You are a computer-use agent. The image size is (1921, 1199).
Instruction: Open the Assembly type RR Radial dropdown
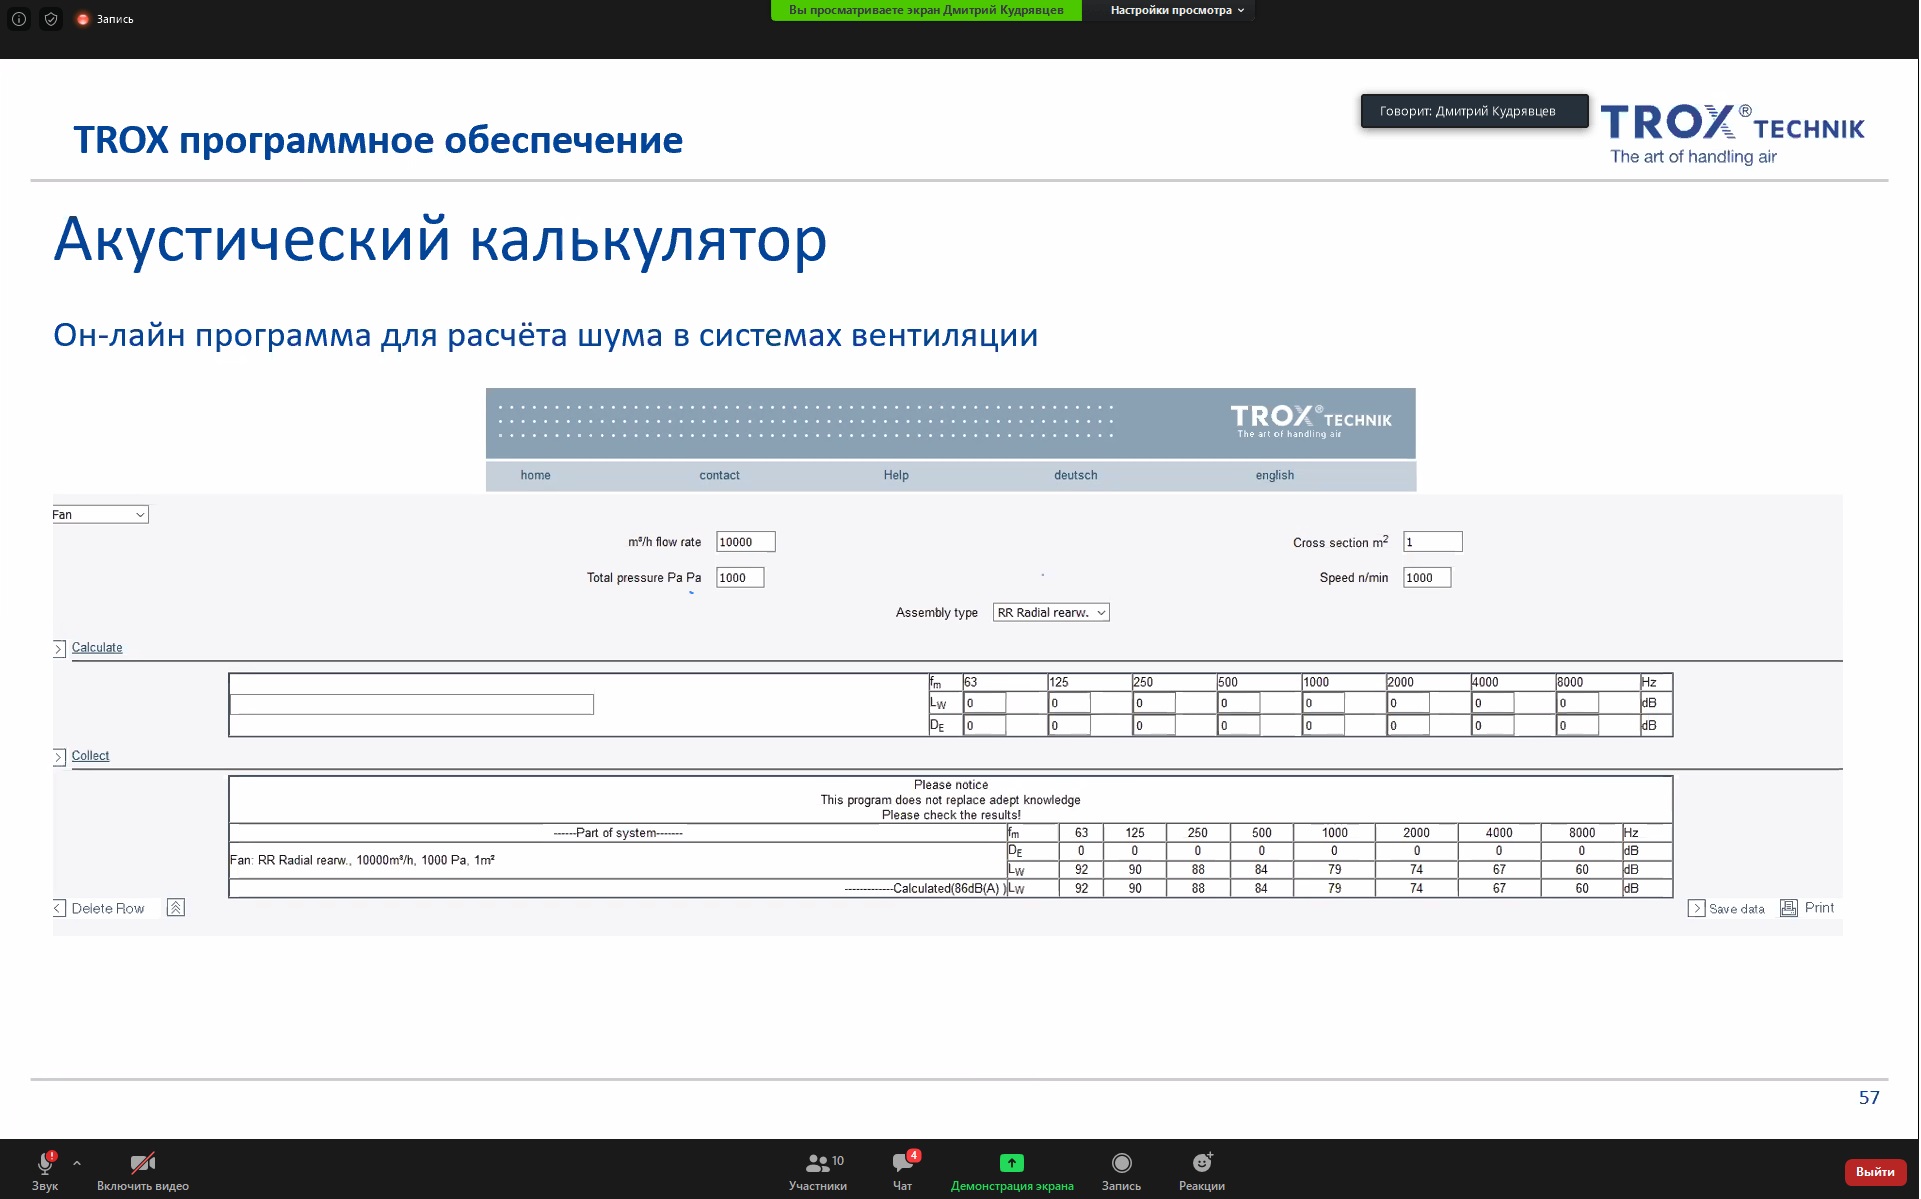point(1051,612)
